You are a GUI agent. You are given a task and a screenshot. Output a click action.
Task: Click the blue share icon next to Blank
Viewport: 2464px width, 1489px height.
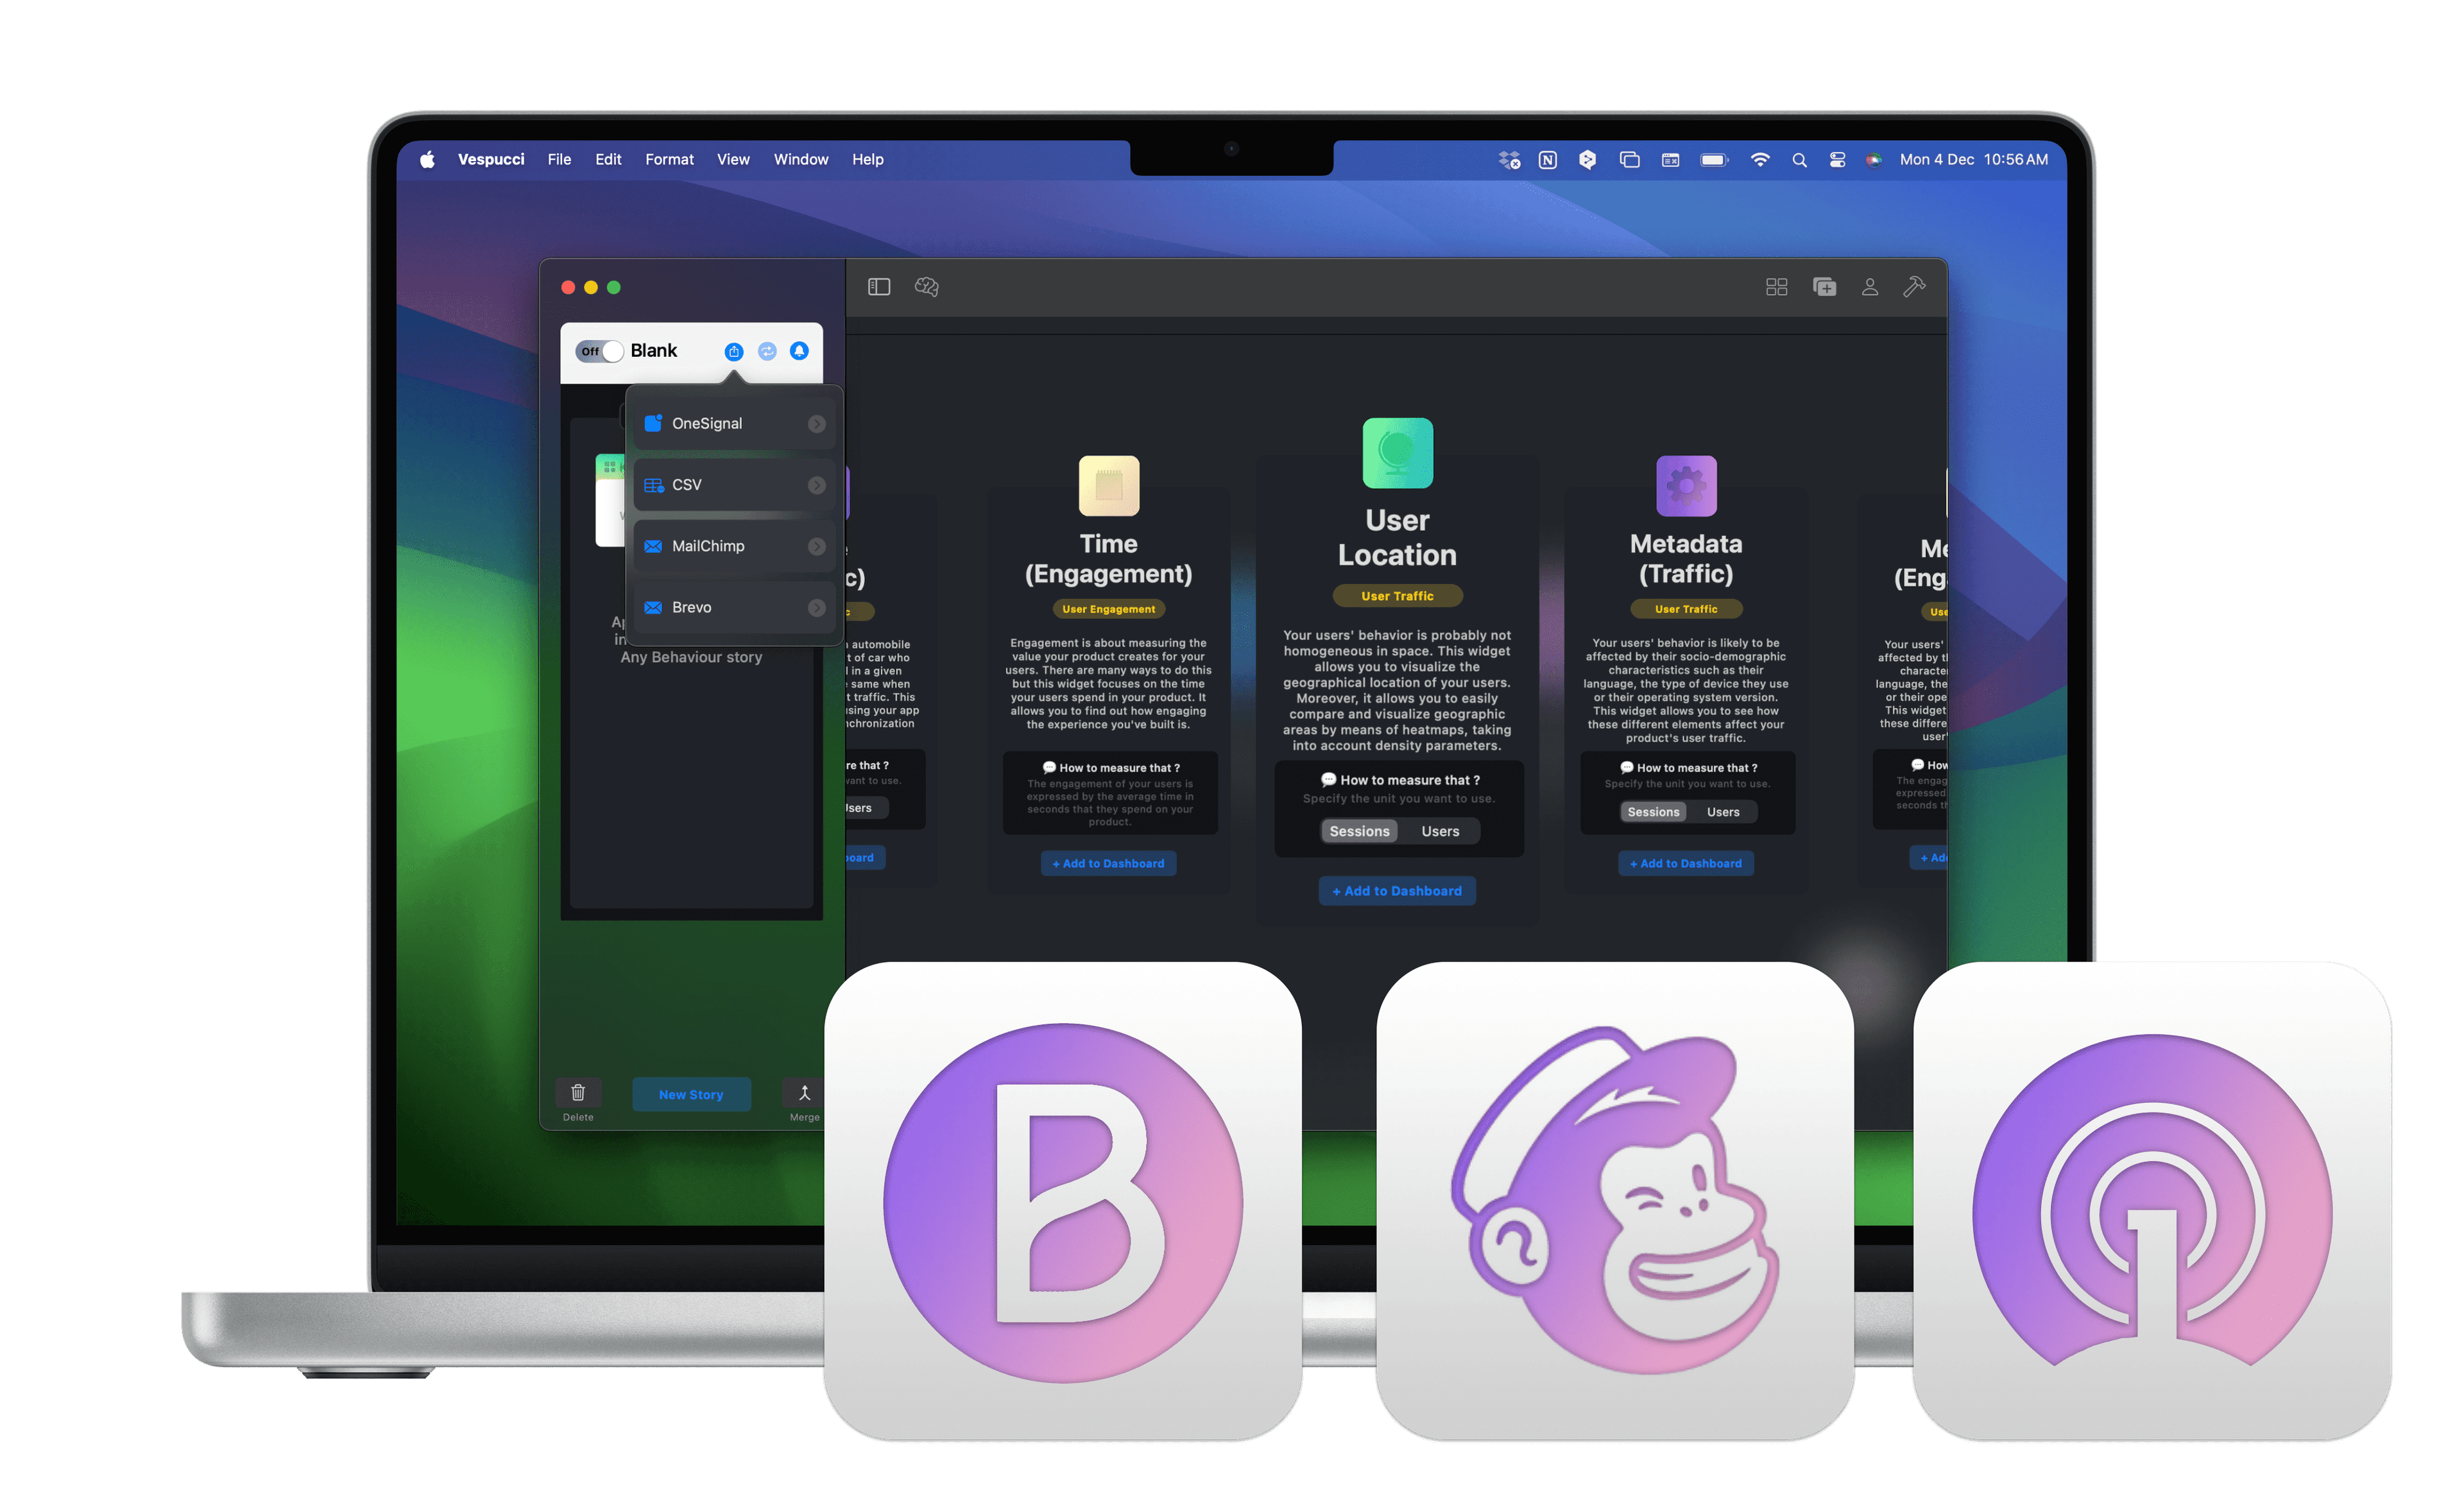(x=734, y=351)
